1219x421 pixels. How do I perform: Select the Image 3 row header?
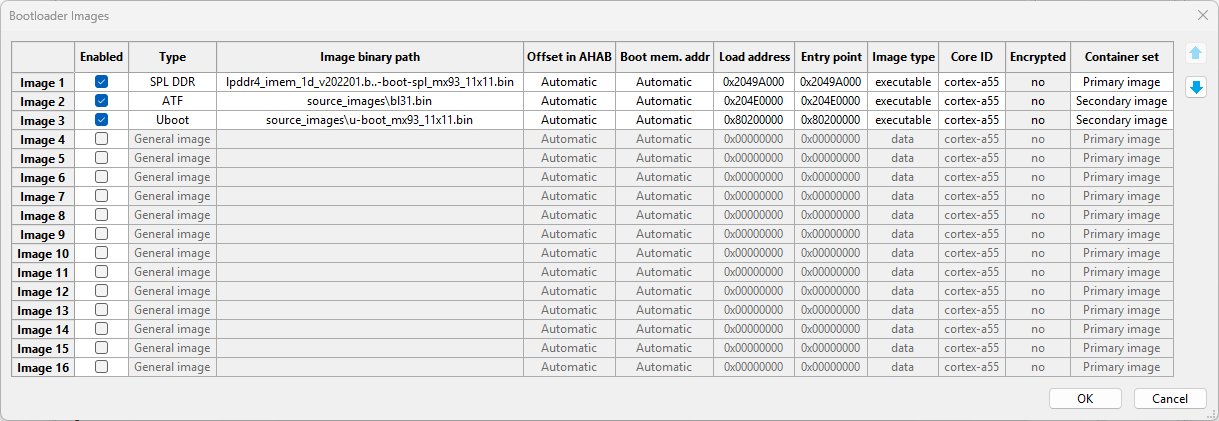(43, 120)
